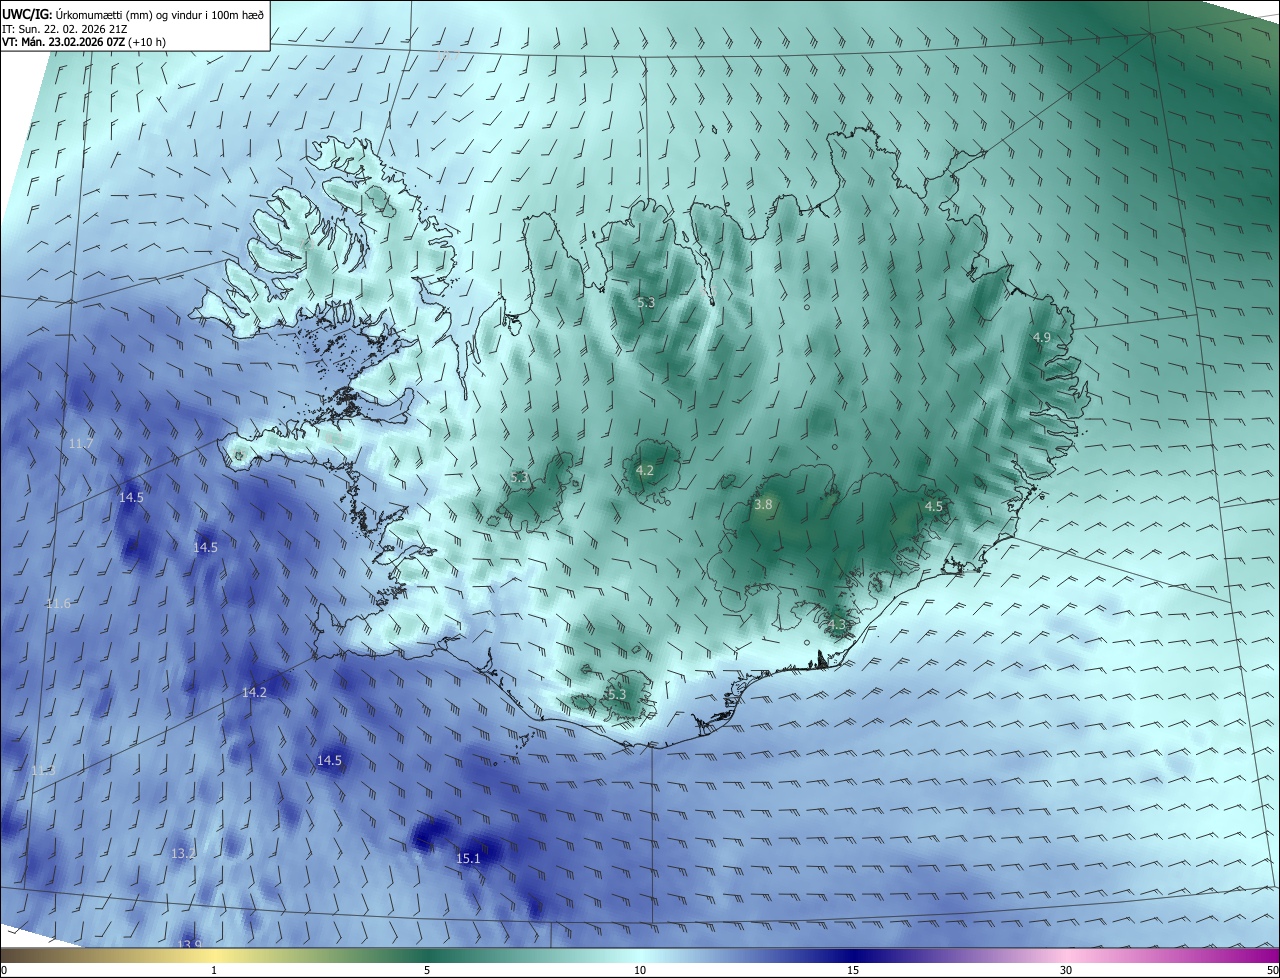Screen dimensions: 1280x978
Task: Click the 5 tick on the color scale
Action: click(427, 970)
